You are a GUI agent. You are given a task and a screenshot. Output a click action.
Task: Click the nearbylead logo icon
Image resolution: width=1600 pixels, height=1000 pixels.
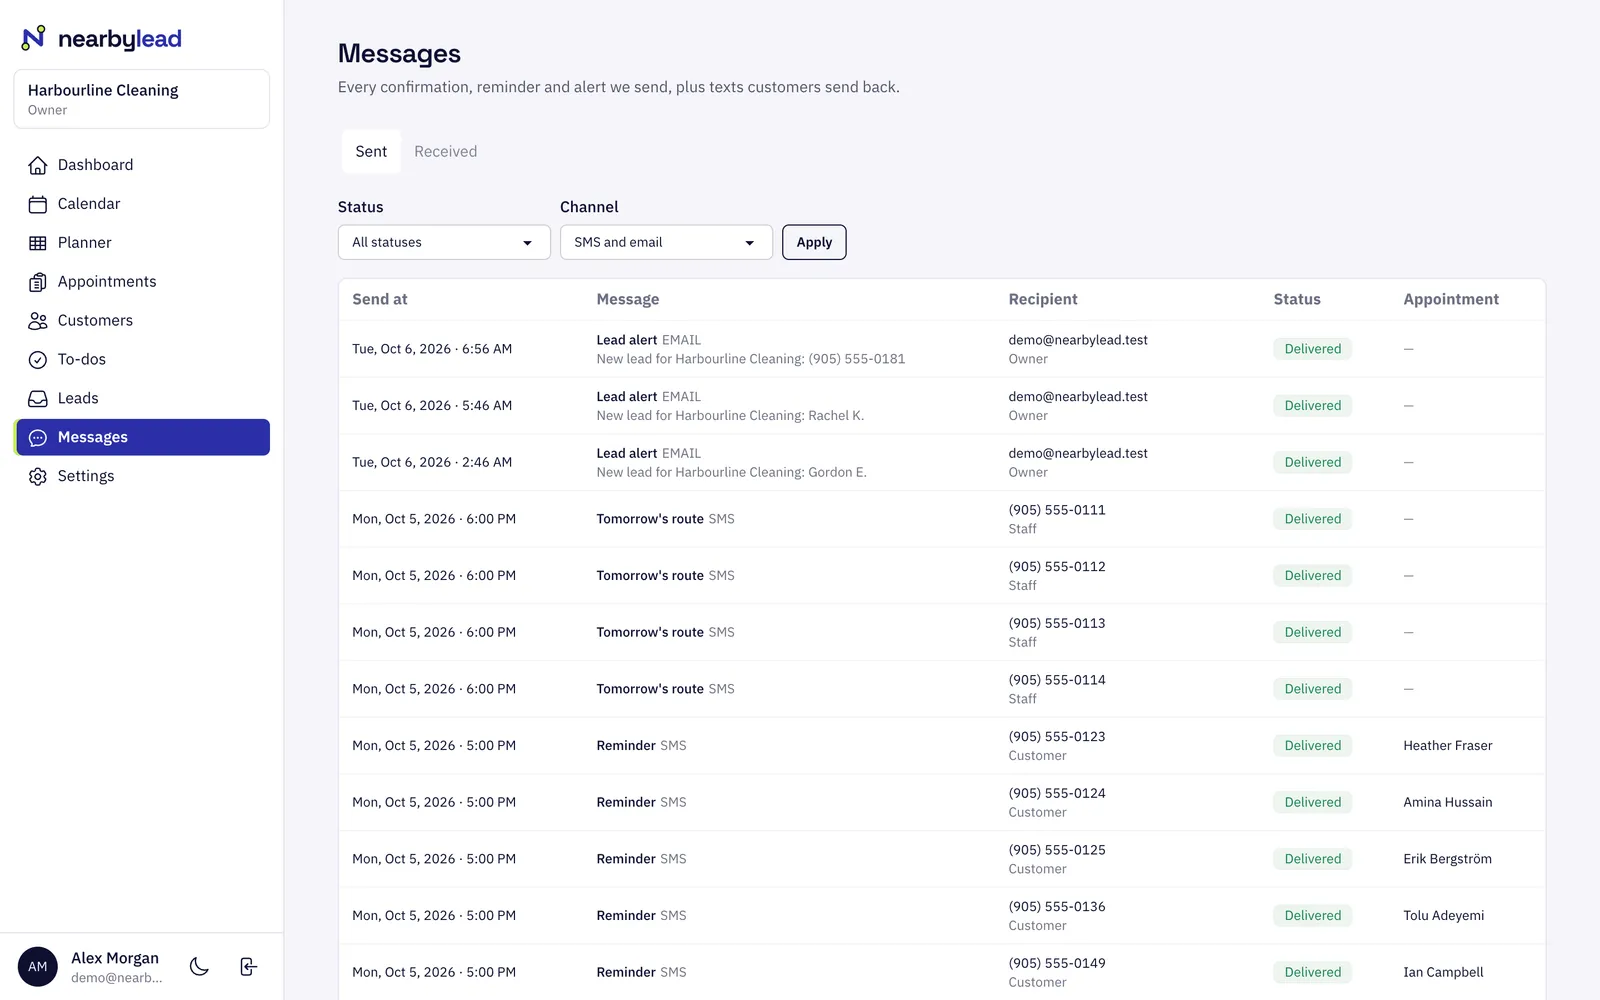tap(34, 38)
